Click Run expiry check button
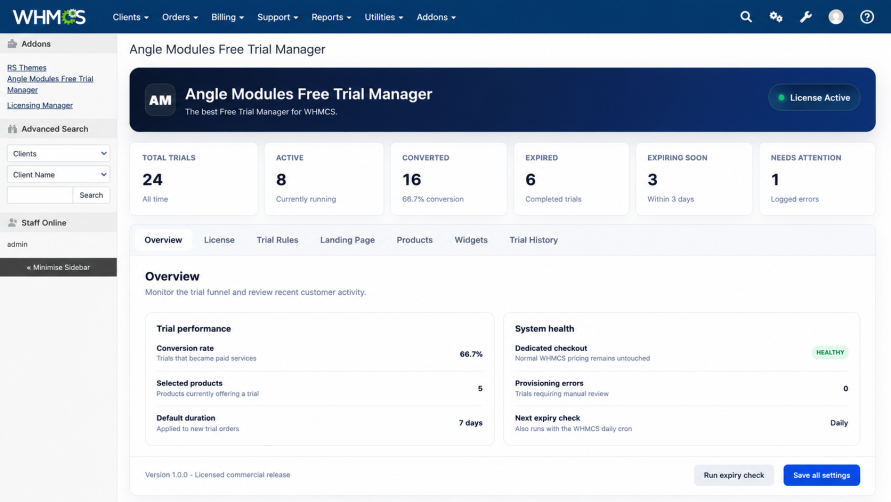The image size is (891, 502). (x=734, y=475)
